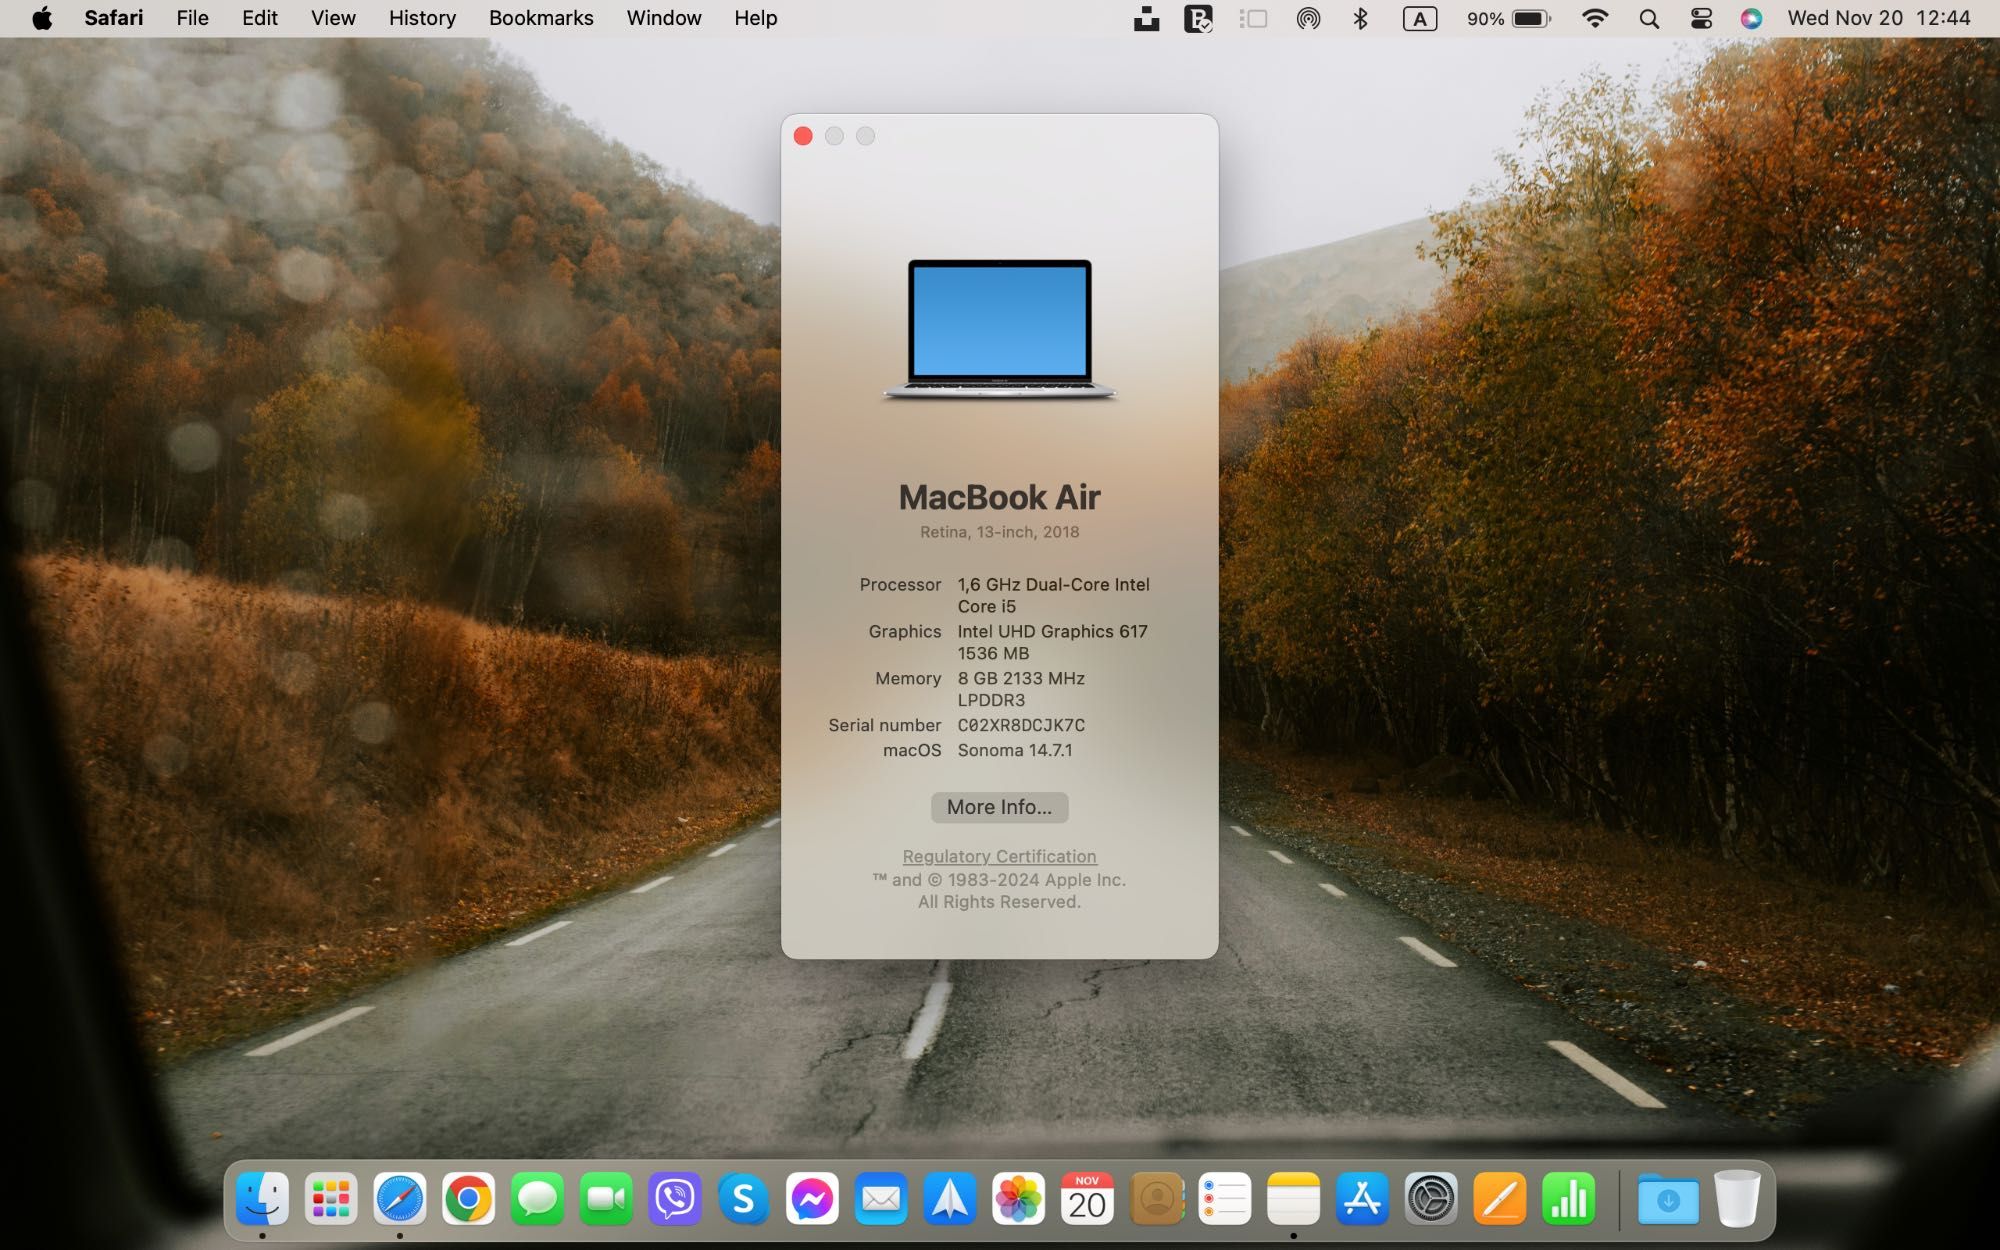This screenshot has height=1250, width=2000.
Task: Open Viber from the Dock
Action: [x=675, y=1198]
